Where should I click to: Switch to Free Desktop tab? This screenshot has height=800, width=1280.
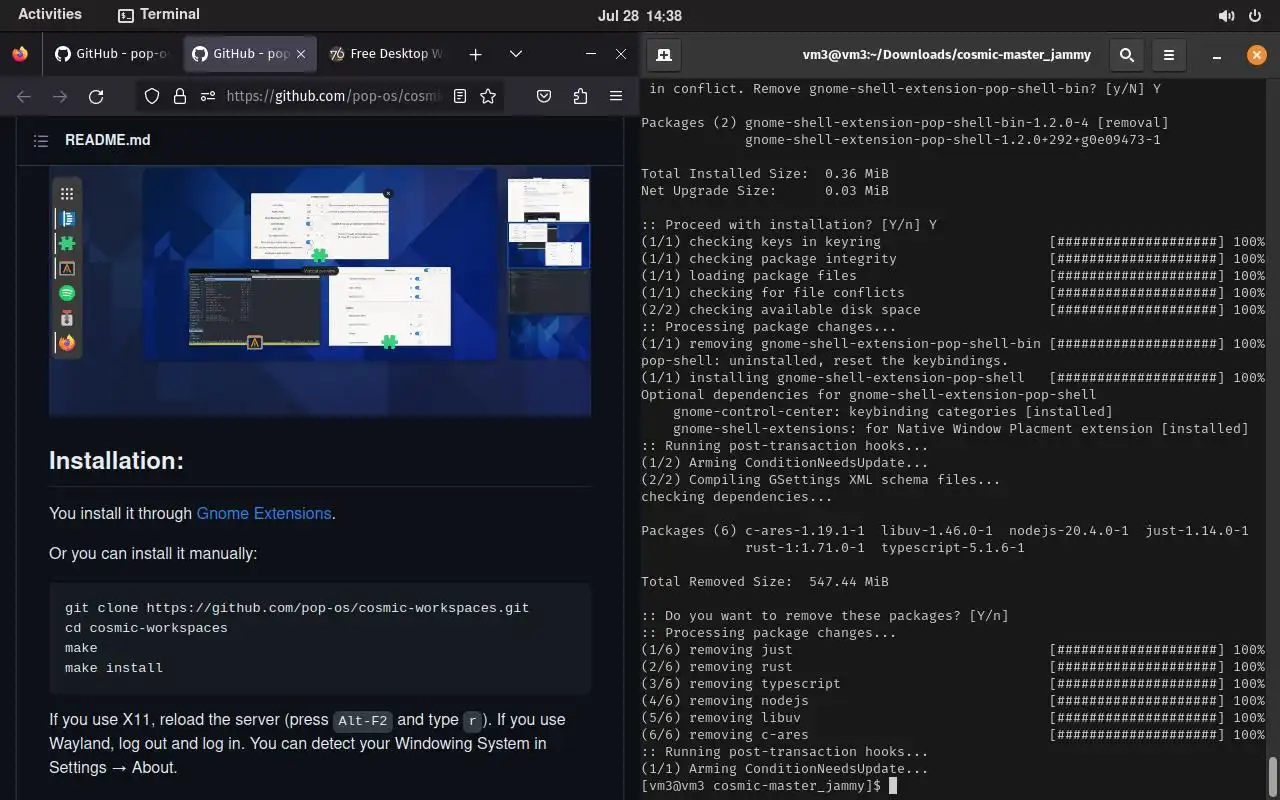[x=386, y=54]
